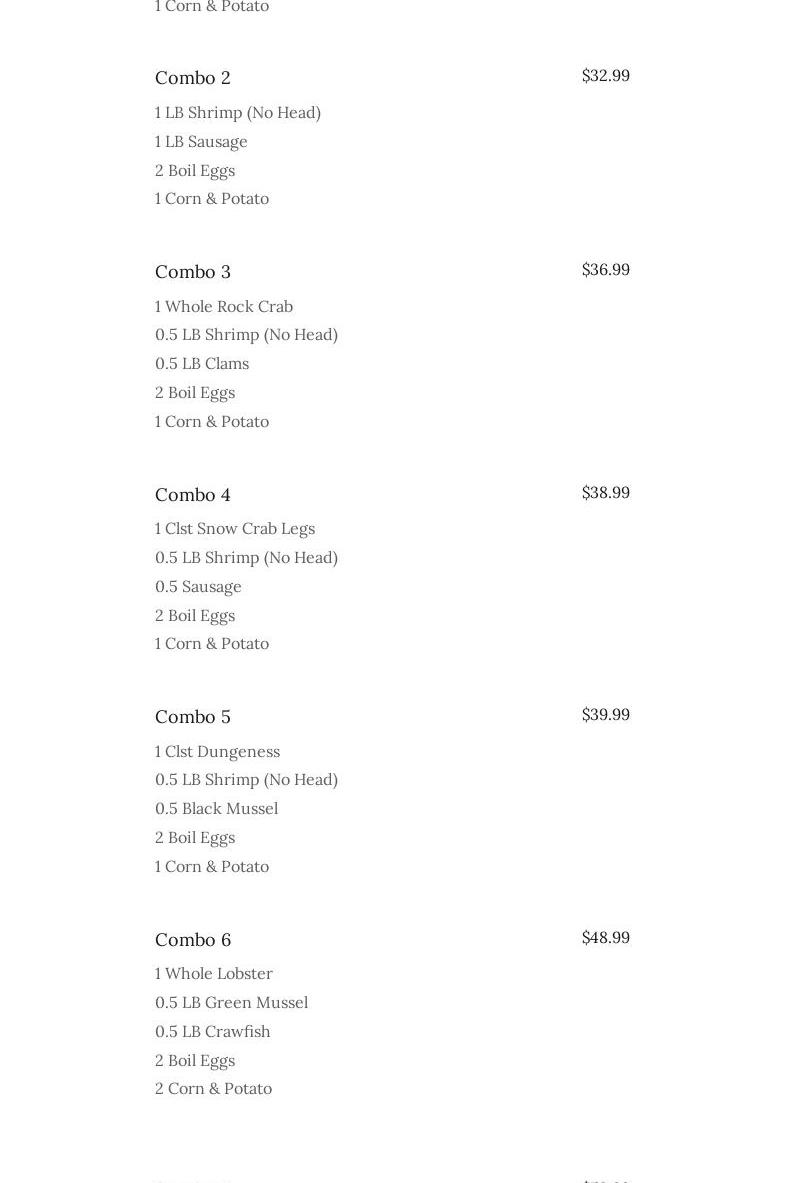Image resolution: width=785 pixels, height=1183 pixels.
Task: Choose the Combo 6 heading
Action: pos(192,940)
